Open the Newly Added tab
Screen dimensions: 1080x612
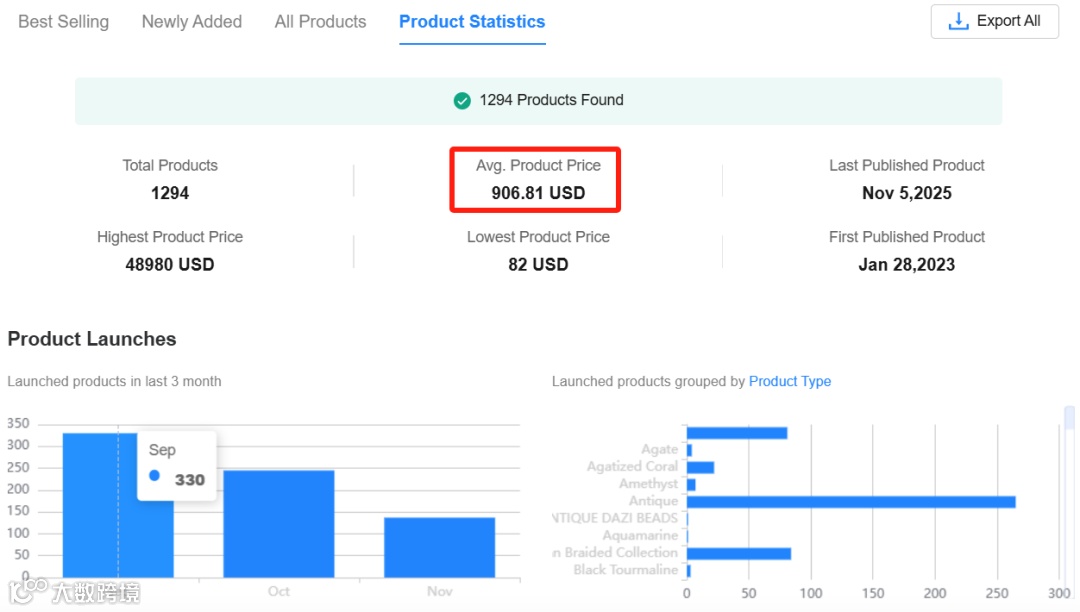pyautogui.click(x=192, y=22)
